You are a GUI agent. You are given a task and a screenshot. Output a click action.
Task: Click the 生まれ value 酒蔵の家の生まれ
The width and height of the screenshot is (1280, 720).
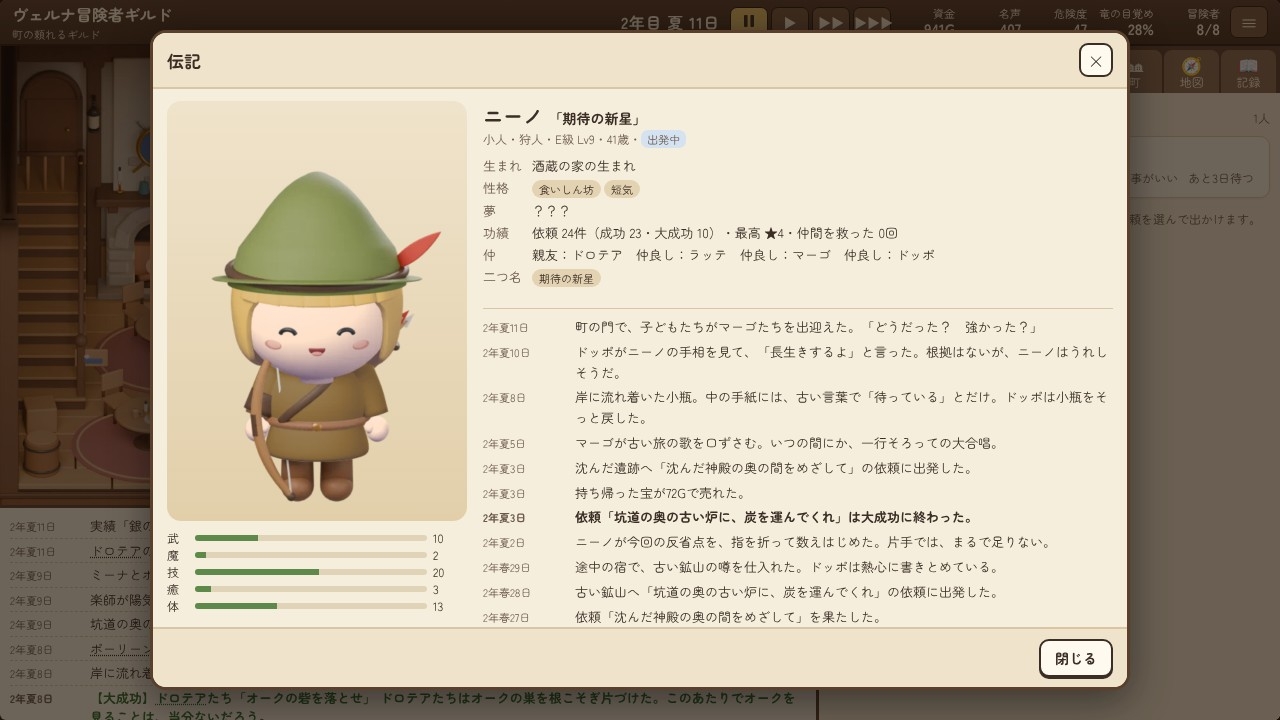click(x=584, y=166)
